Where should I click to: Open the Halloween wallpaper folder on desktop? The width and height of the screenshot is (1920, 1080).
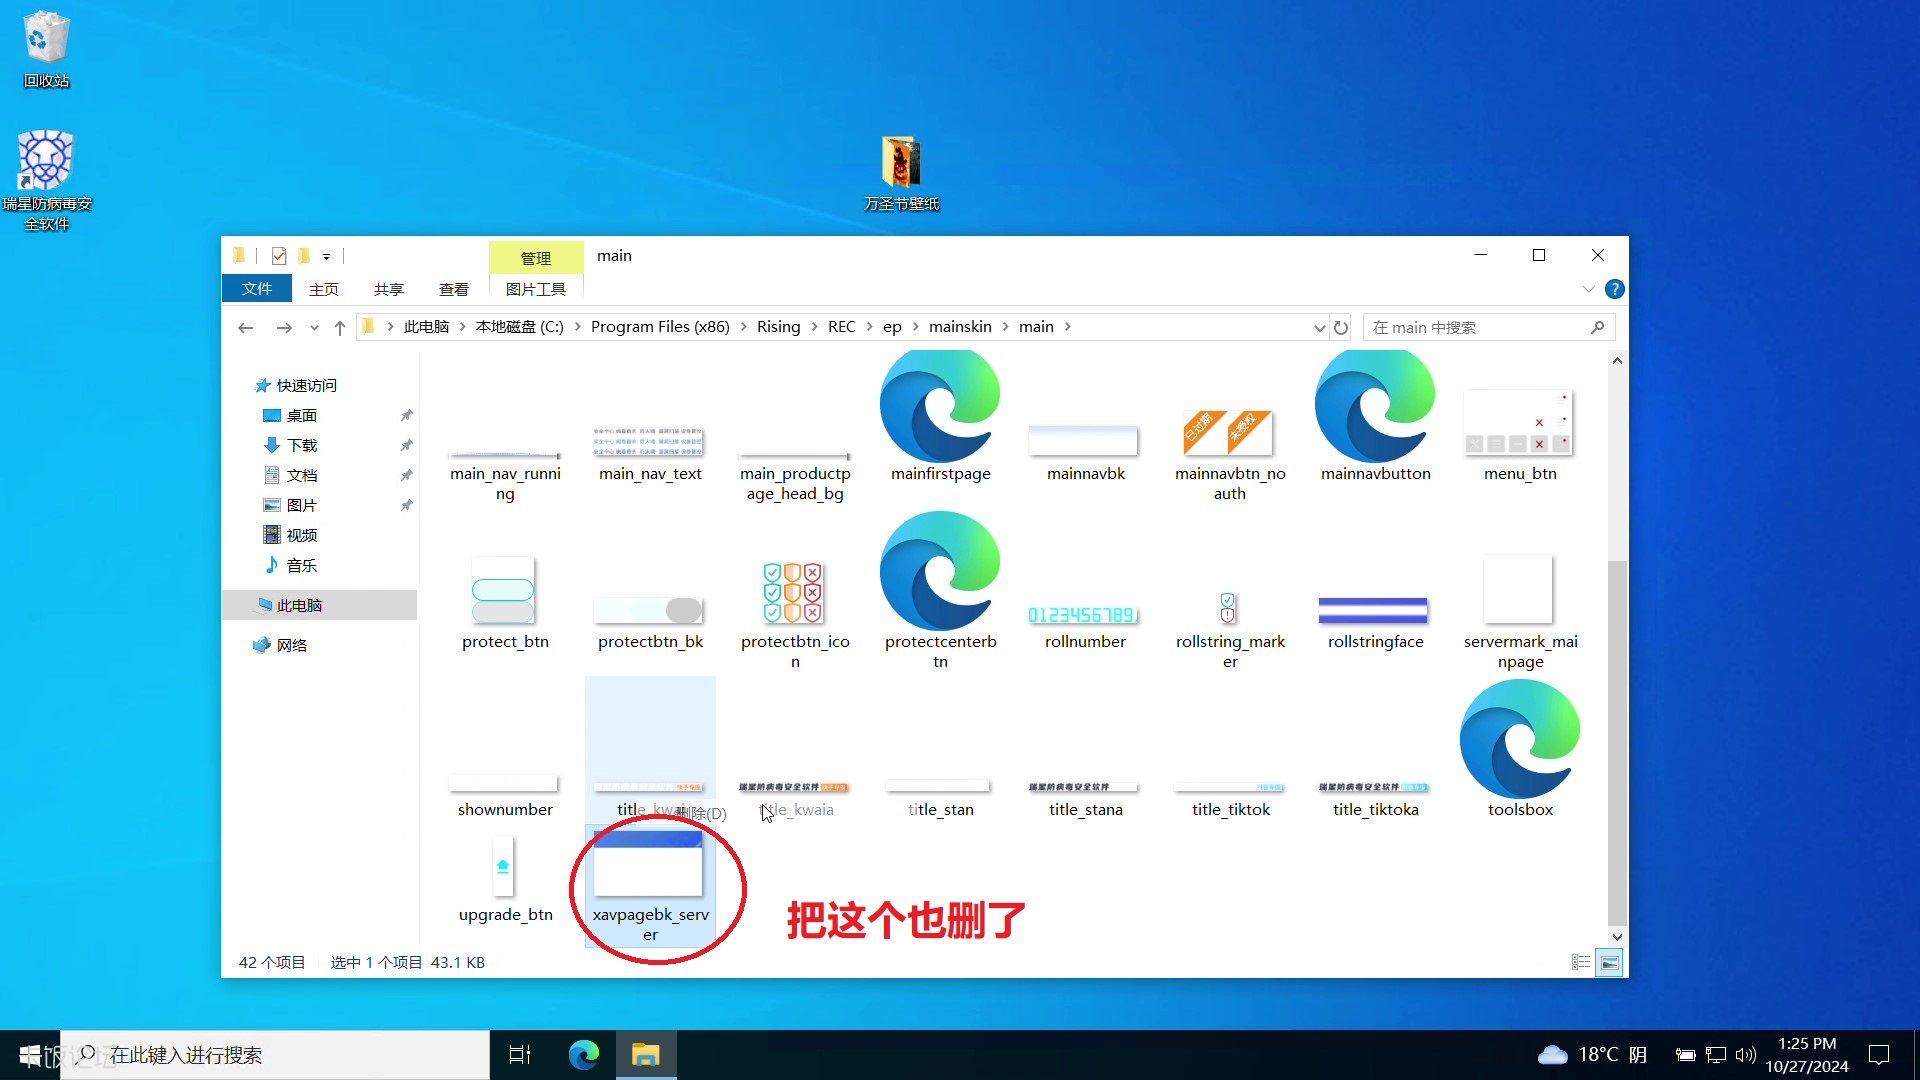tap(901, 173)
